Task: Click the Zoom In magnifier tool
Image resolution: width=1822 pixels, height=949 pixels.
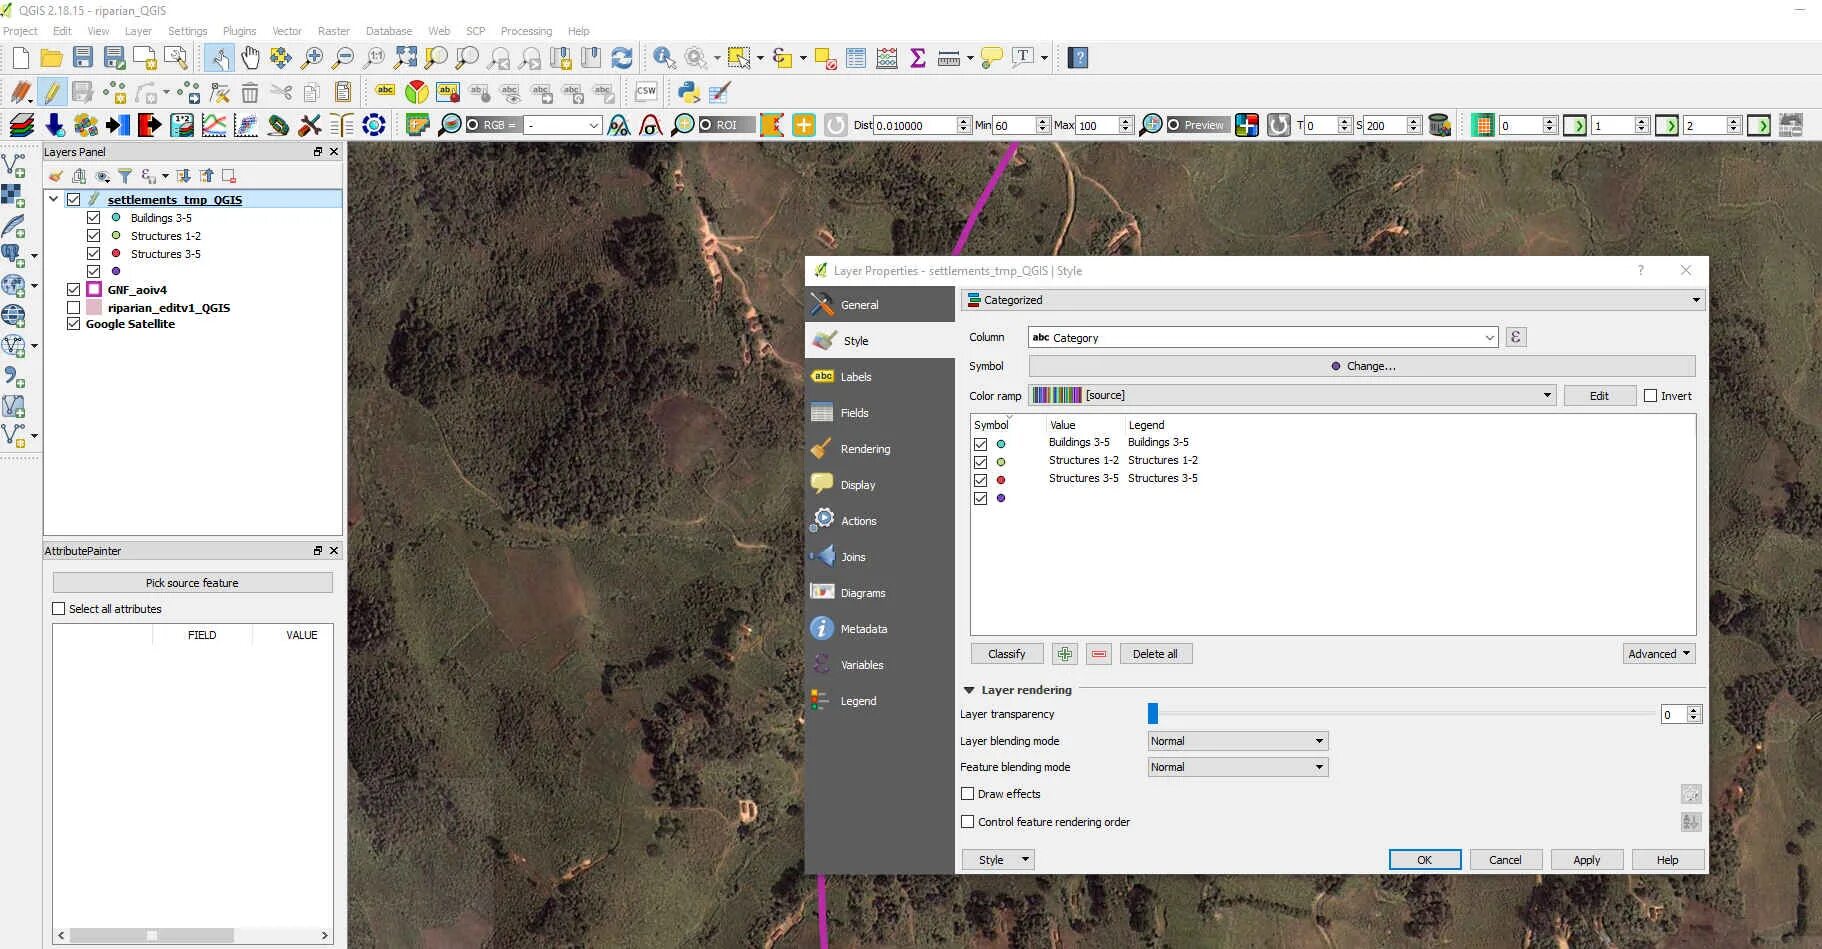Action: pyautogui.click(x=312, y=58)
